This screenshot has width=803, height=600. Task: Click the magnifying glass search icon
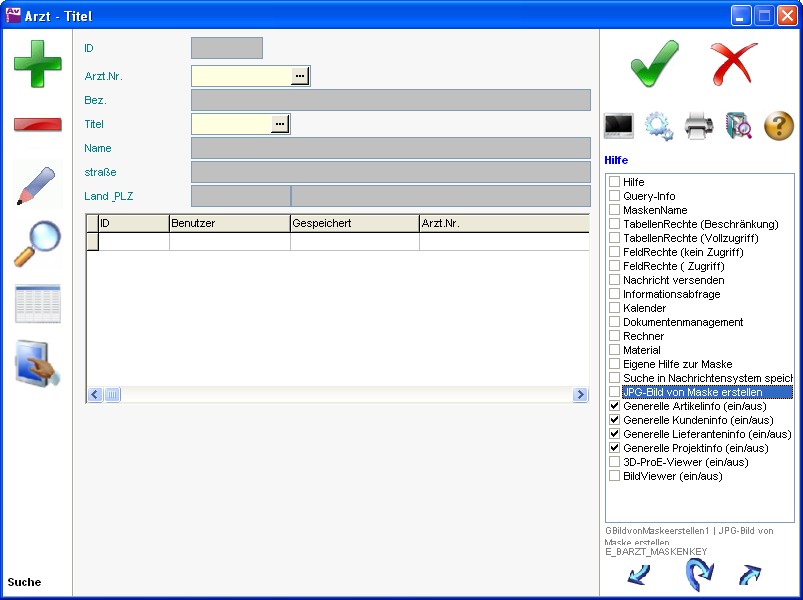[37, 245]
